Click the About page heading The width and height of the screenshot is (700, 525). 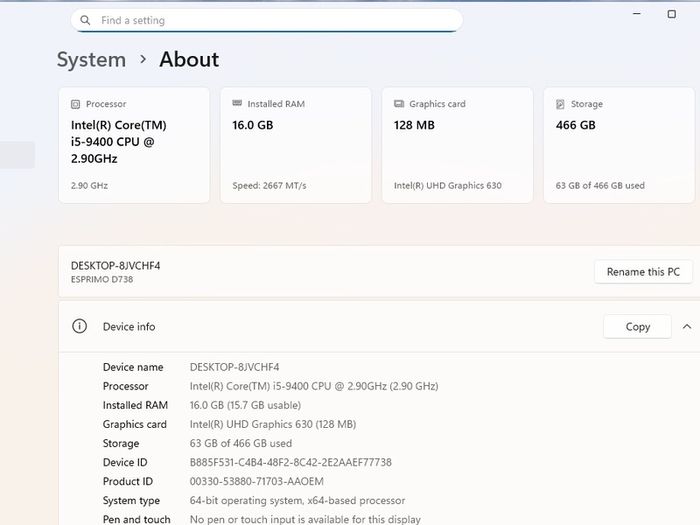point(189,59)
